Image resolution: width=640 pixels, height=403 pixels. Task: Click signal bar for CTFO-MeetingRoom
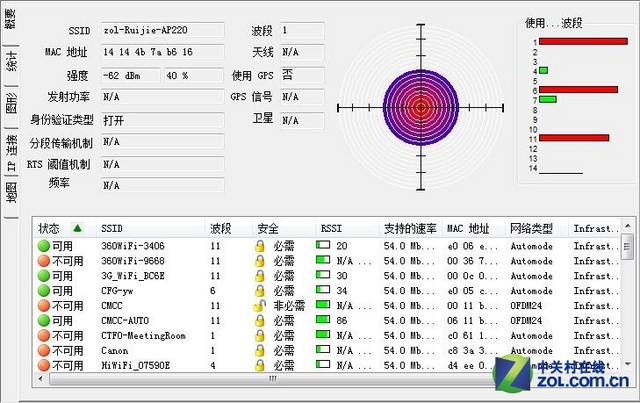point(323,334)
